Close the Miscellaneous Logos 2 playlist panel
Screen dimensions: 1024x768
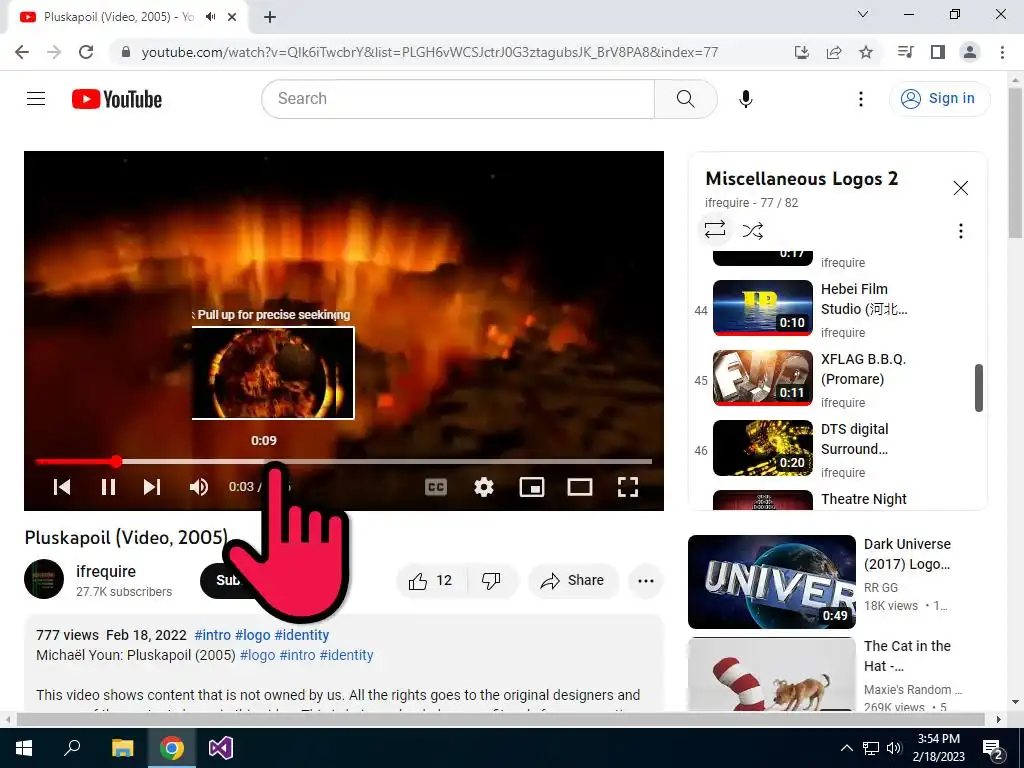click(x=960, y=188)
